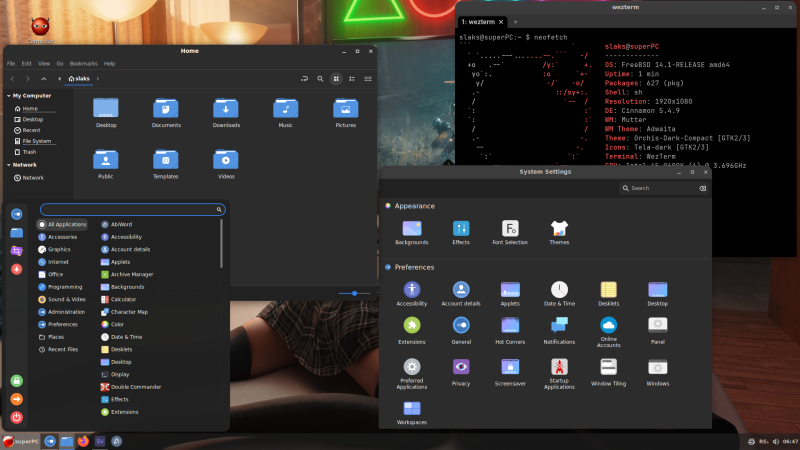Open the Help menu in Home window
800x450 pixels.
coord(109,64)
